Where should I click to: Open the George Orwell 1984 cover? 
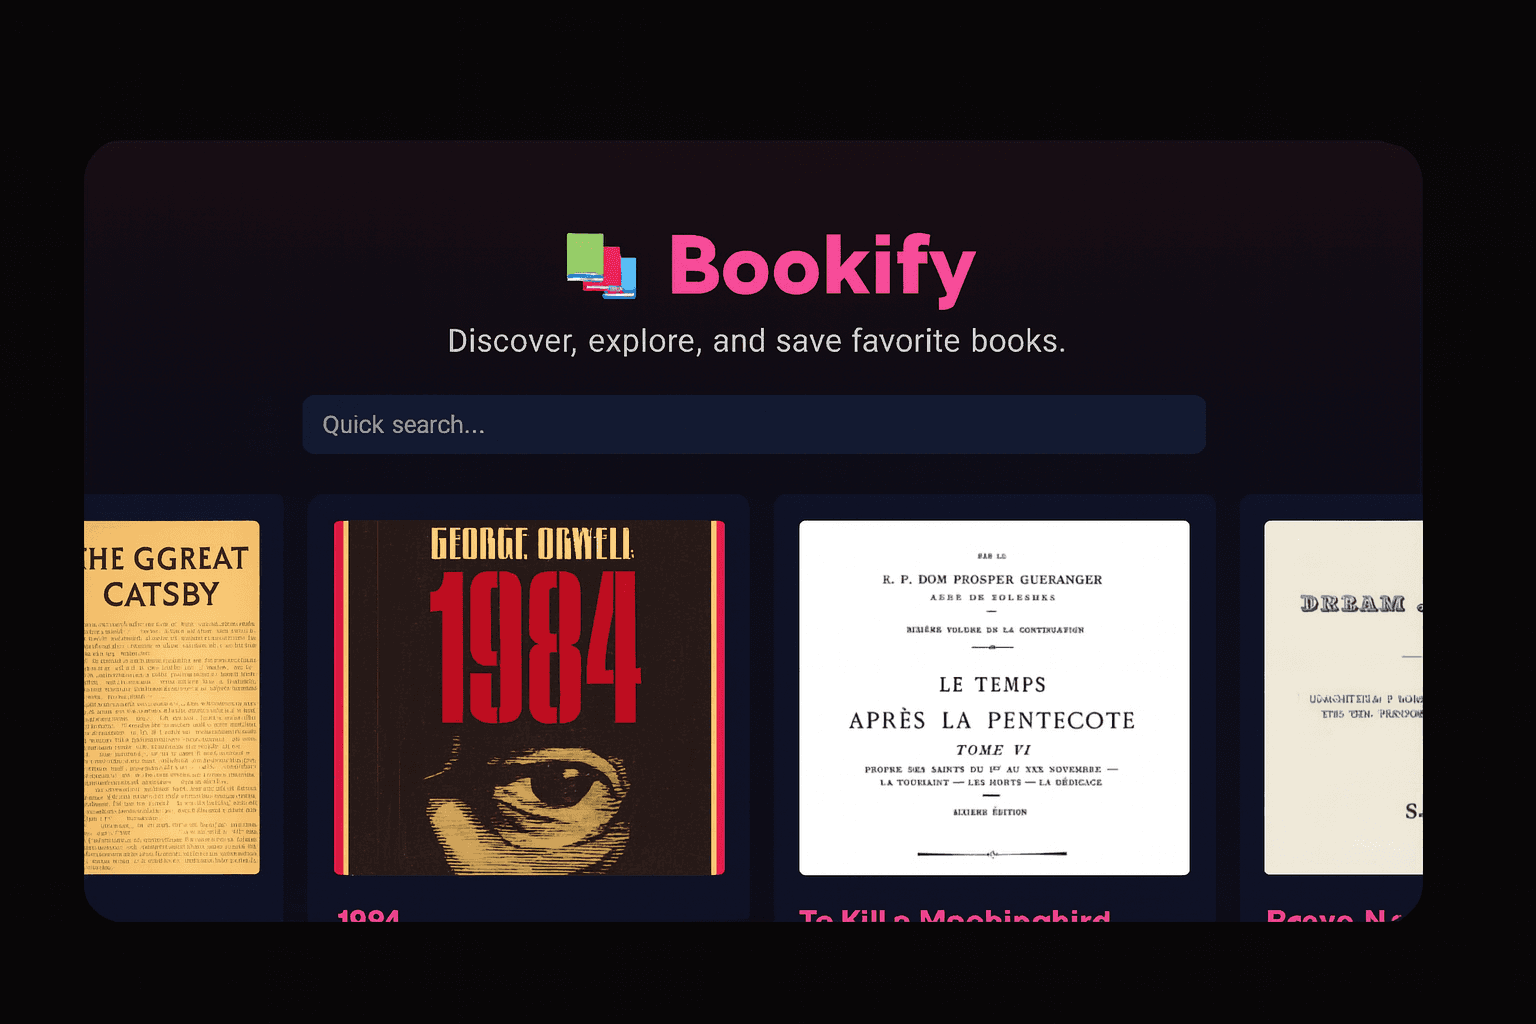[x=529, y=698]
